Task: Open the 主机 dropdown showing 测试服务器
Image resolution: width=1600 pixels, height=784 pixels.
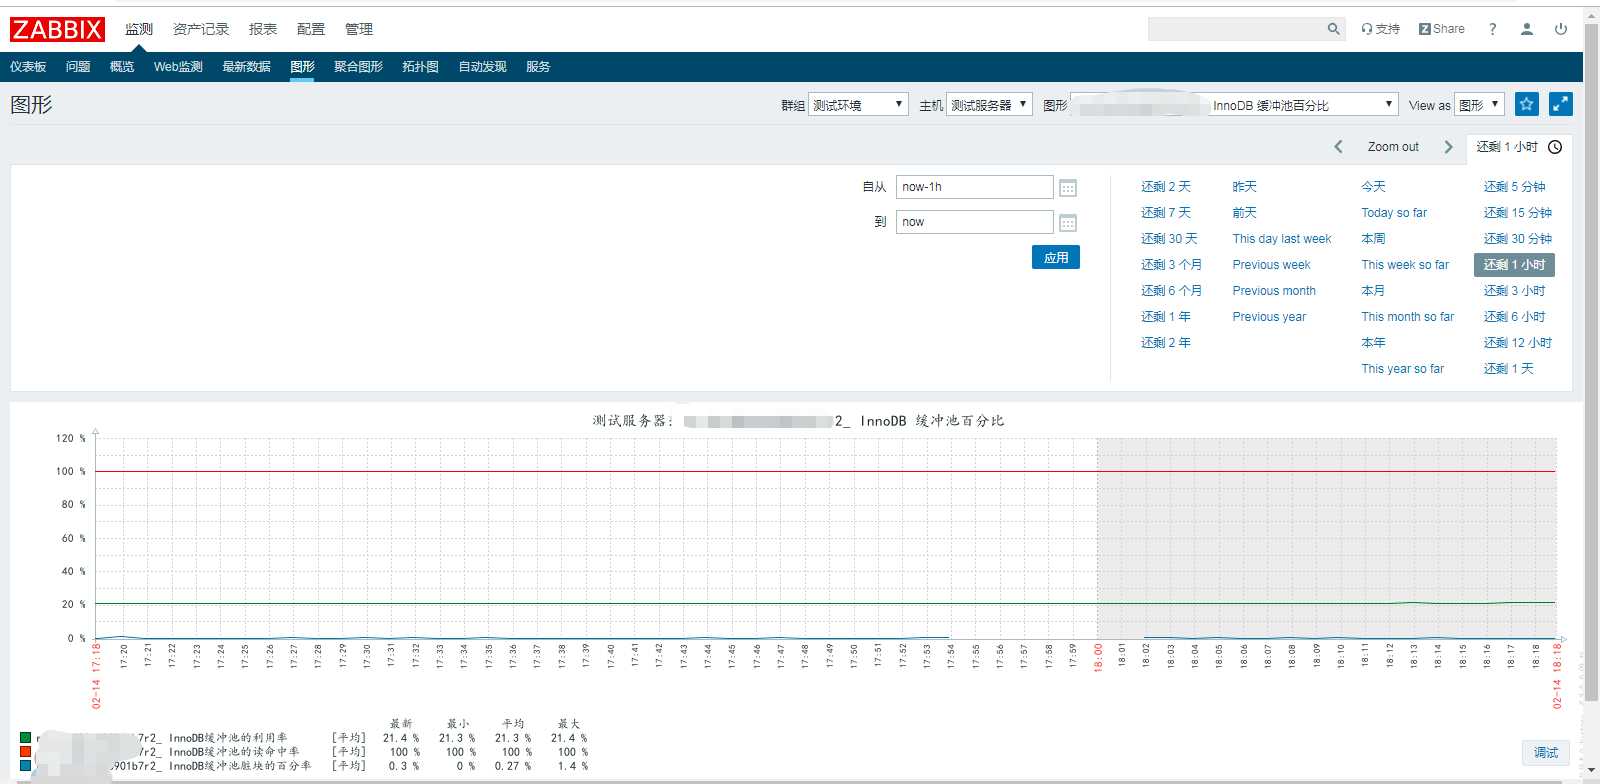Action: [x=989, y=104]
